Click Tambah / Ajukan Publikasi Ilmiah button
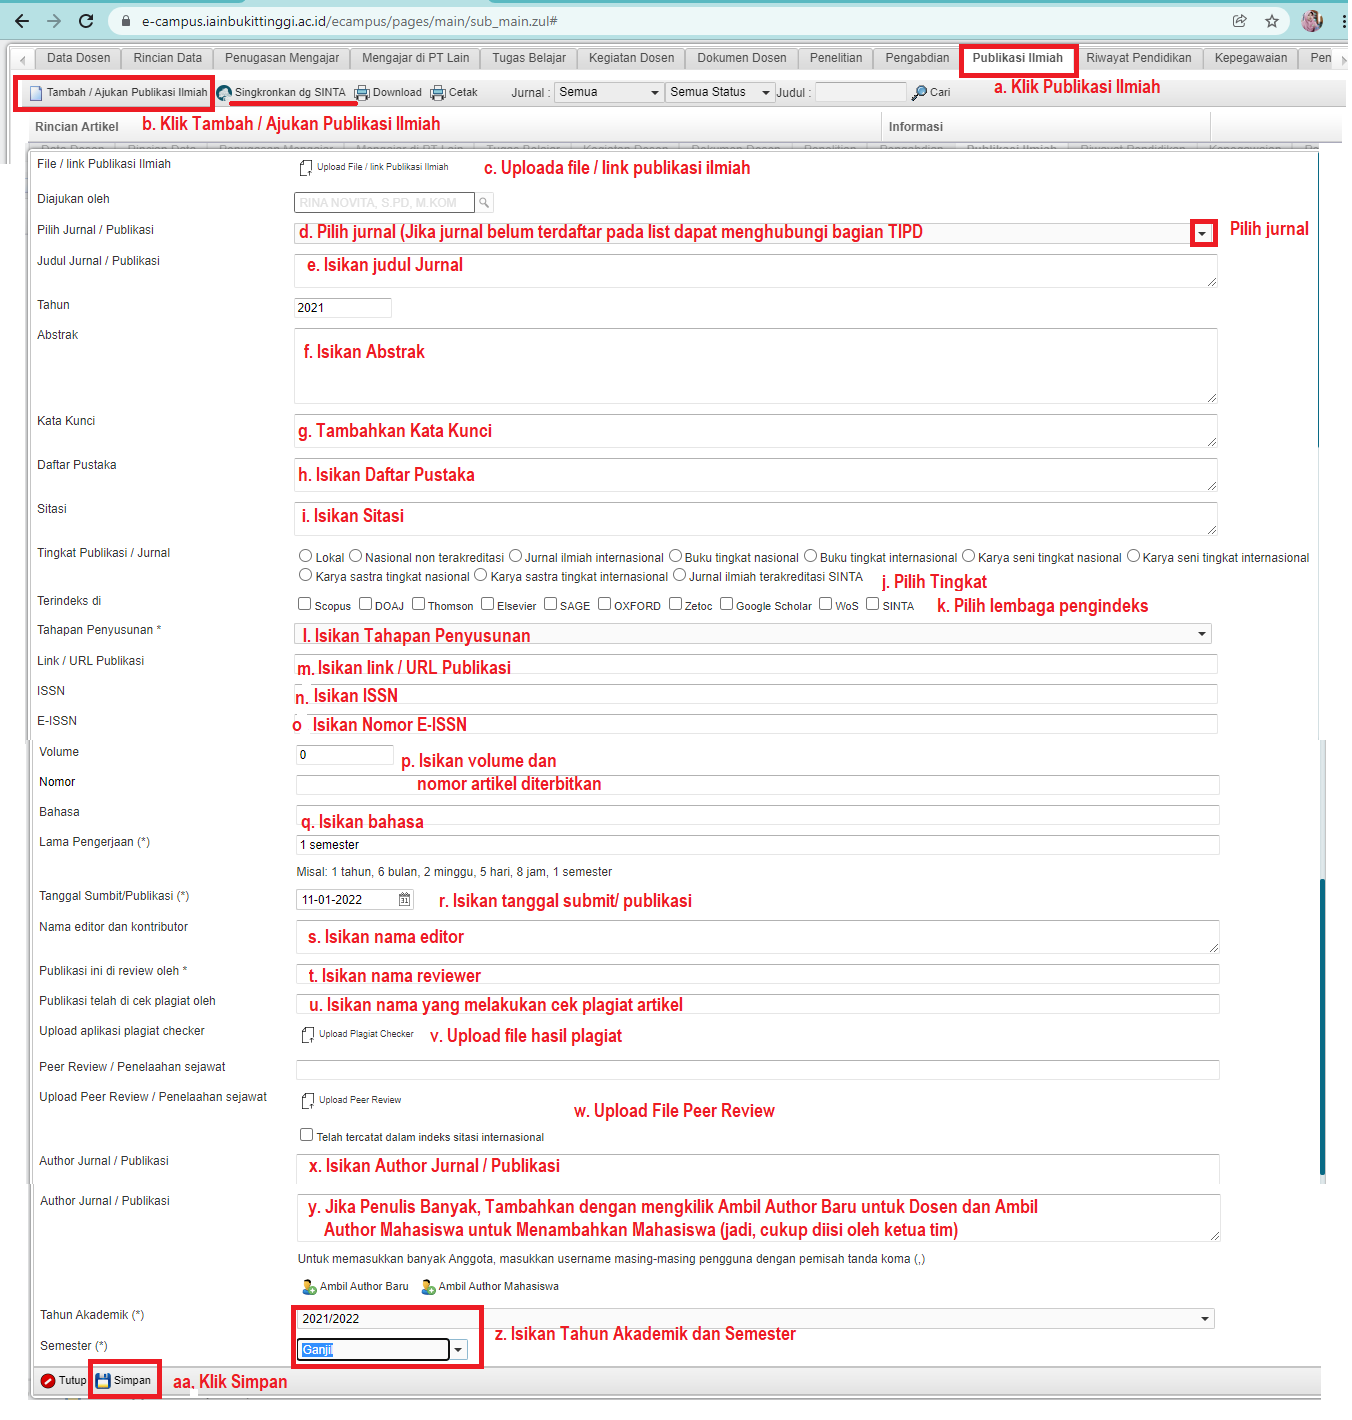 pos(118,93)
